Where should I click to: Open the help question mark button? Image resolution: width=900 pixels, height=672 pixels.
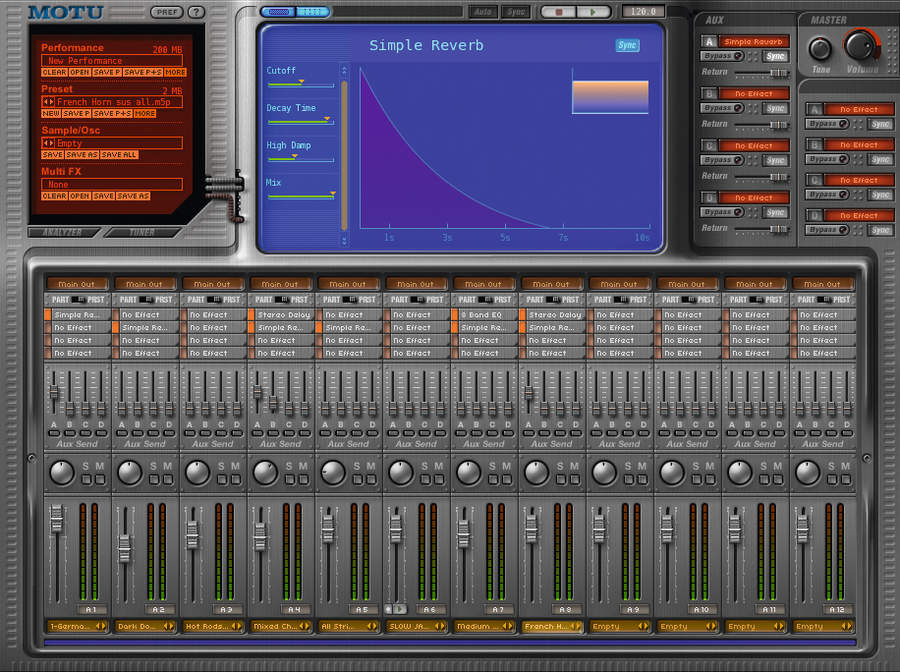(196, 12)
